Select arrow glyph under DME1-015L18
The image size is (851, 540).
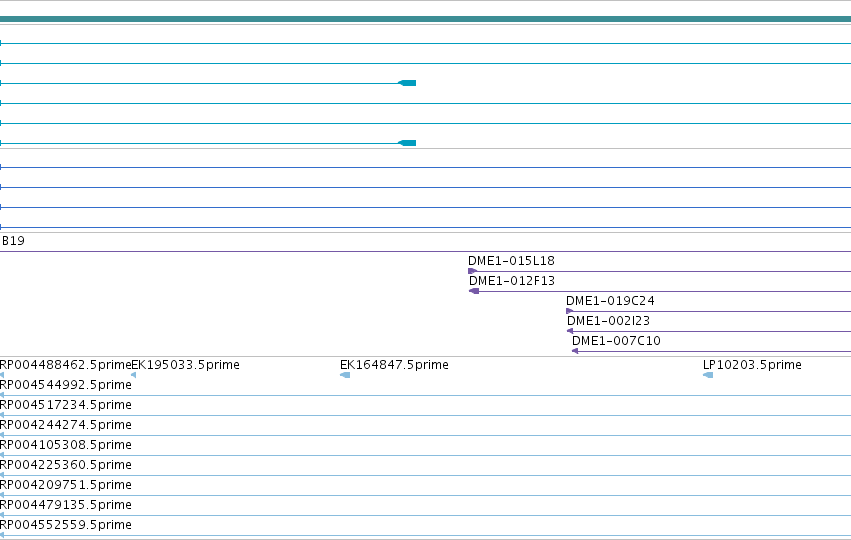473,271
